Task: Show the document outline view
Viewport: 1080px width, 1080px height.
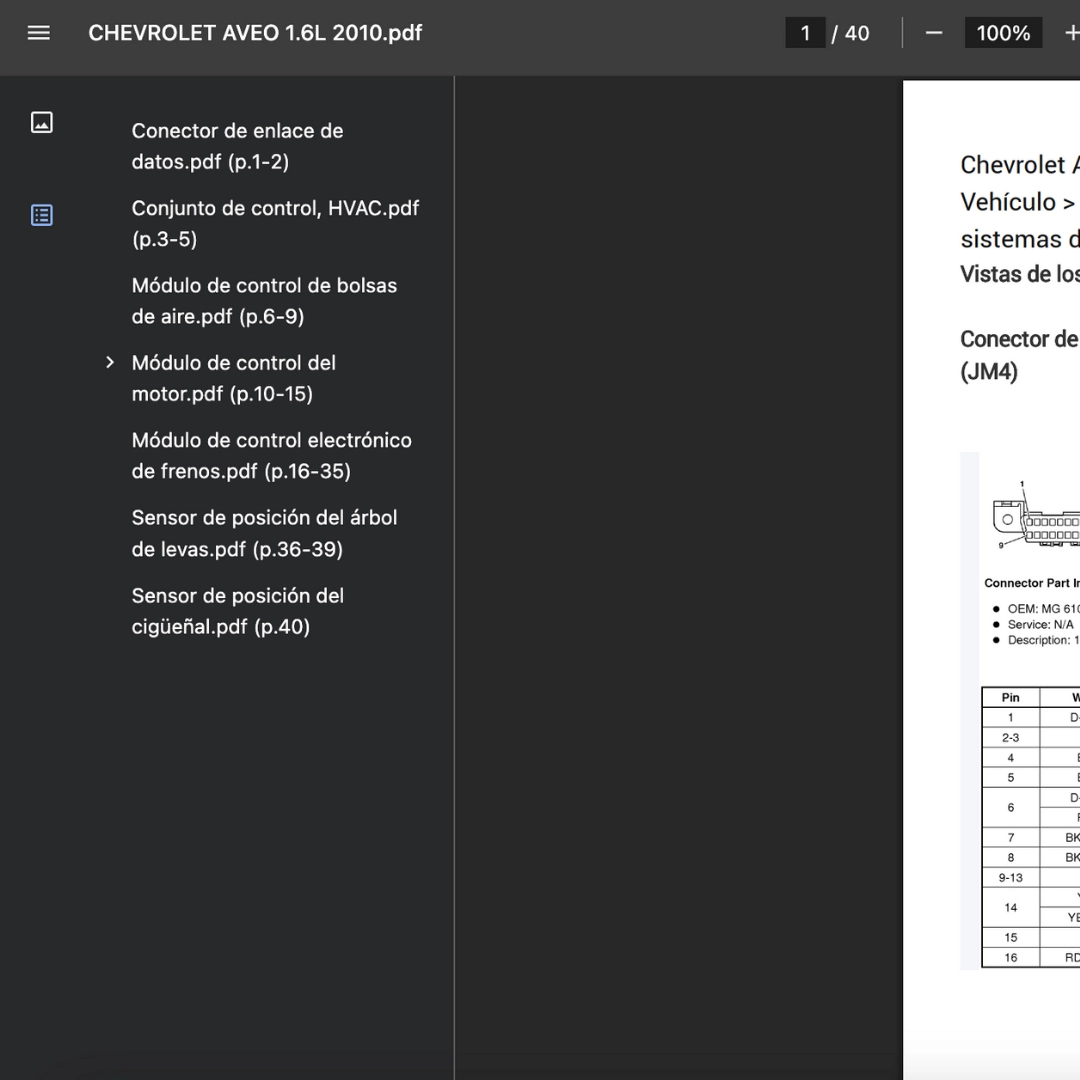Action: (42, 215)
